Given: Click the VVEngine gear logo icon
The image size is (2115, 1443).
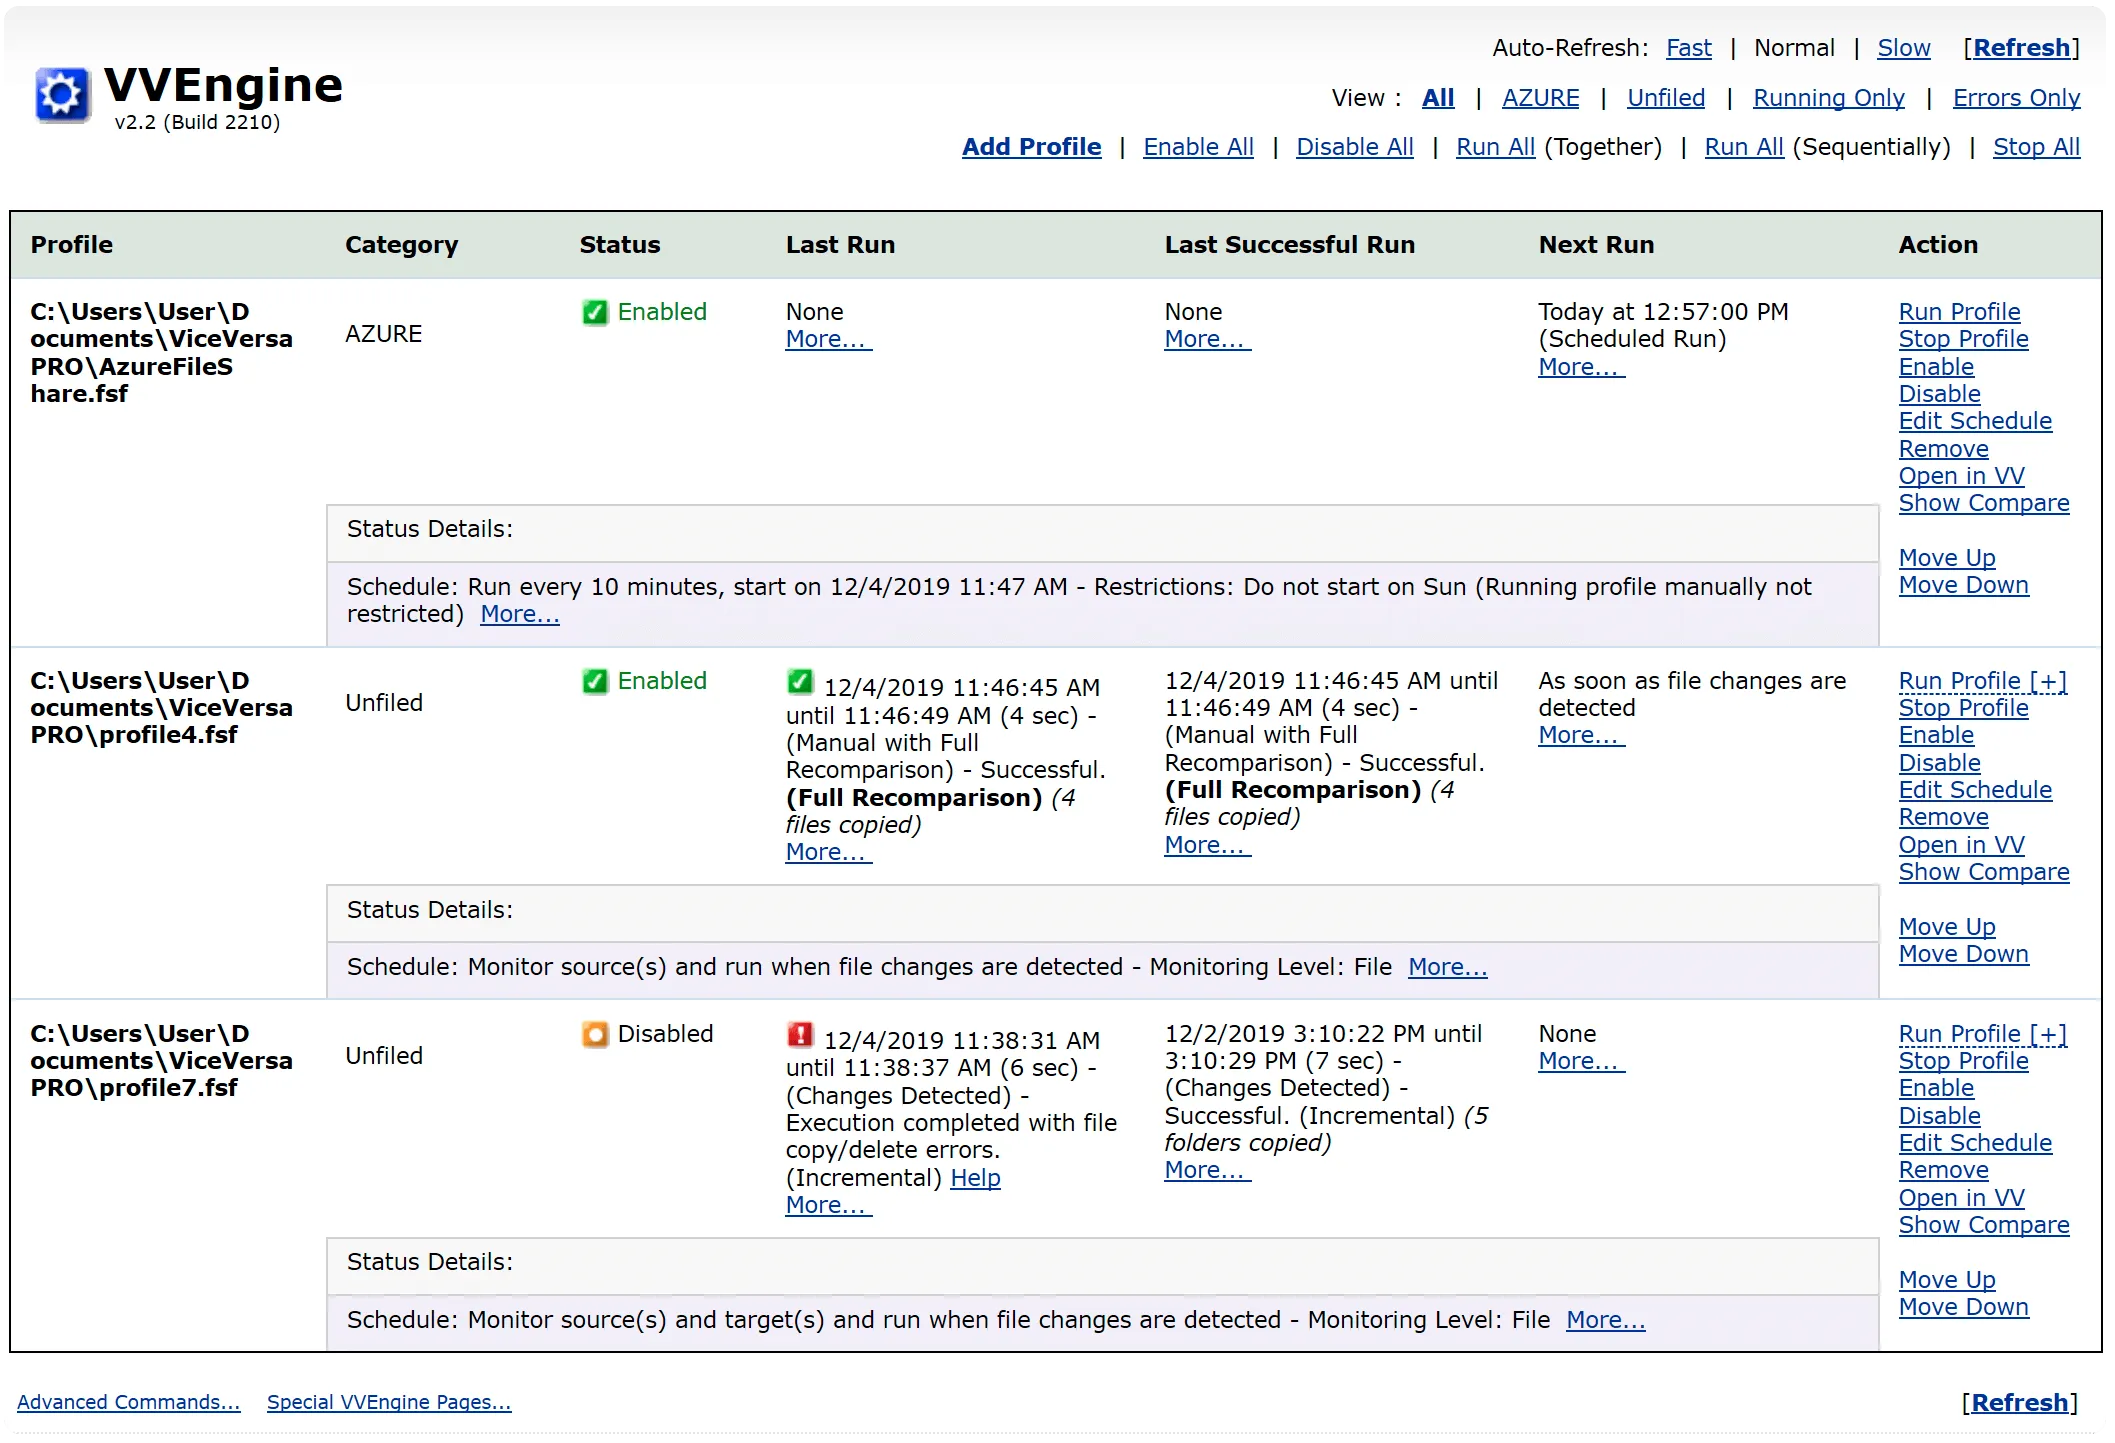Looking at the screenshot, I should (62, 95).
